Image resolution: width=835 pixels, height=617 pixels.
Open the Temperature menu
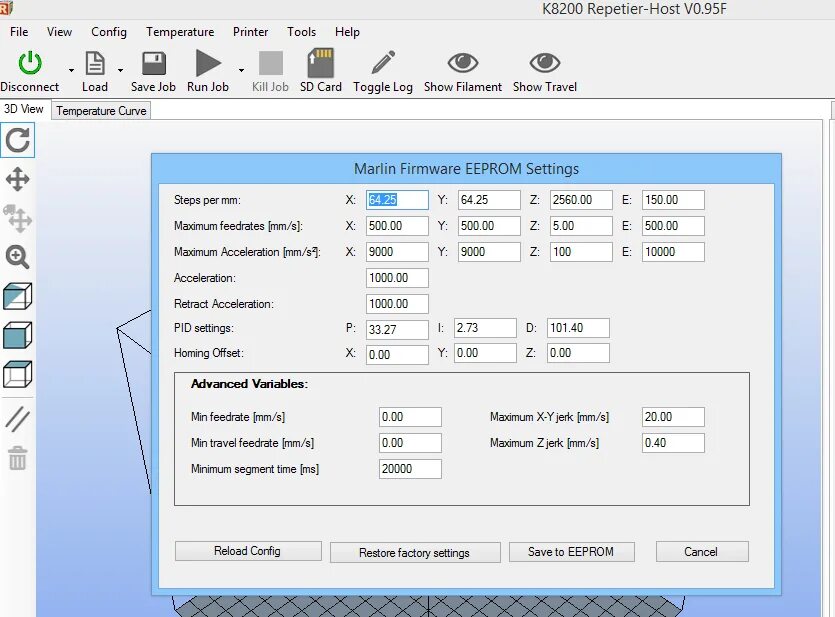click(x=180, y=32)
